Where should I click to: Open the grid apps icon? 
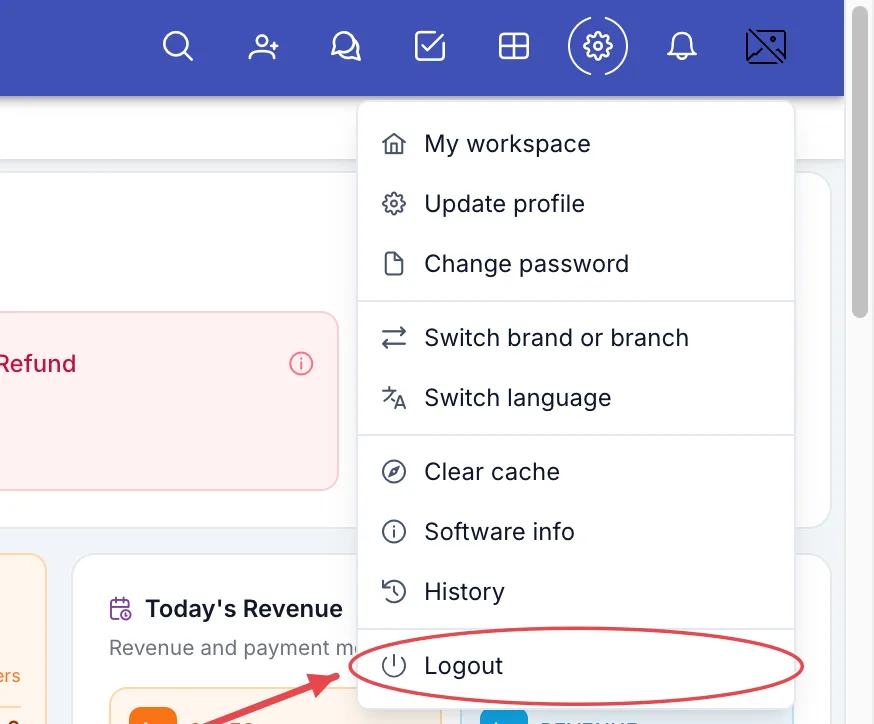(513, 46)
